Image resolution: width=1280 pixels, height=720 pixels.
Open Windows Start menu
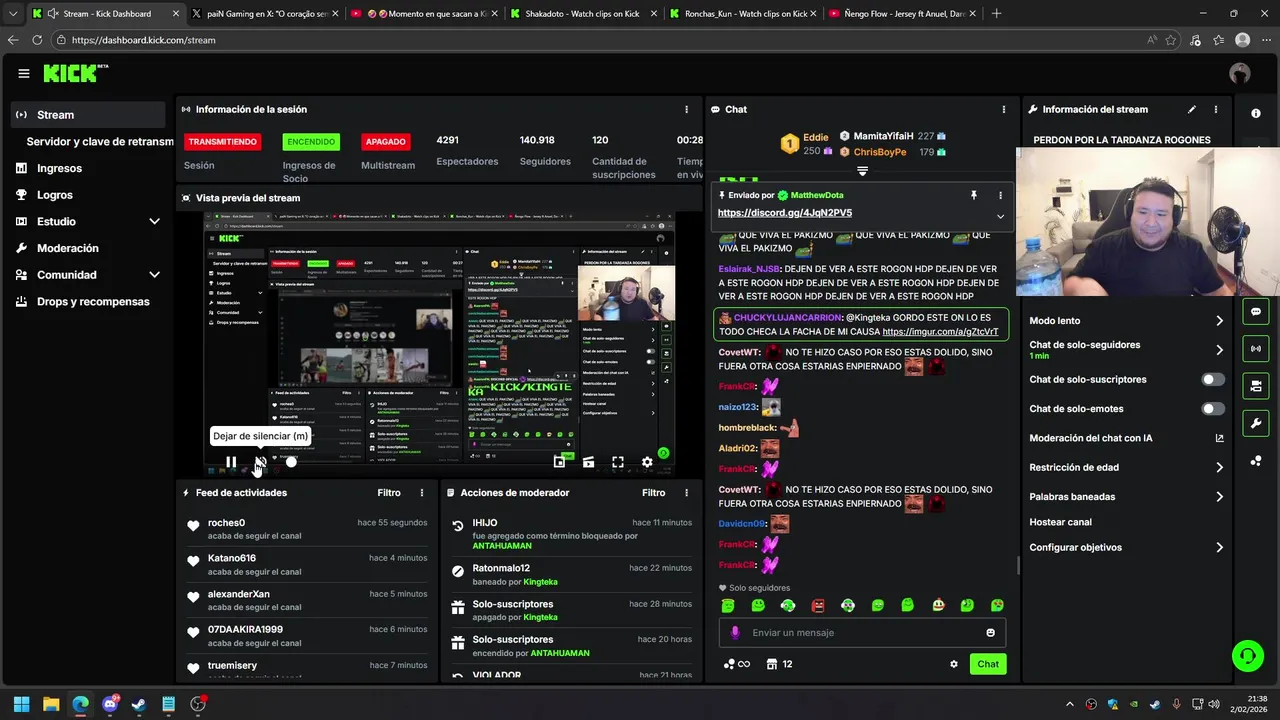[x=21, y=705]
